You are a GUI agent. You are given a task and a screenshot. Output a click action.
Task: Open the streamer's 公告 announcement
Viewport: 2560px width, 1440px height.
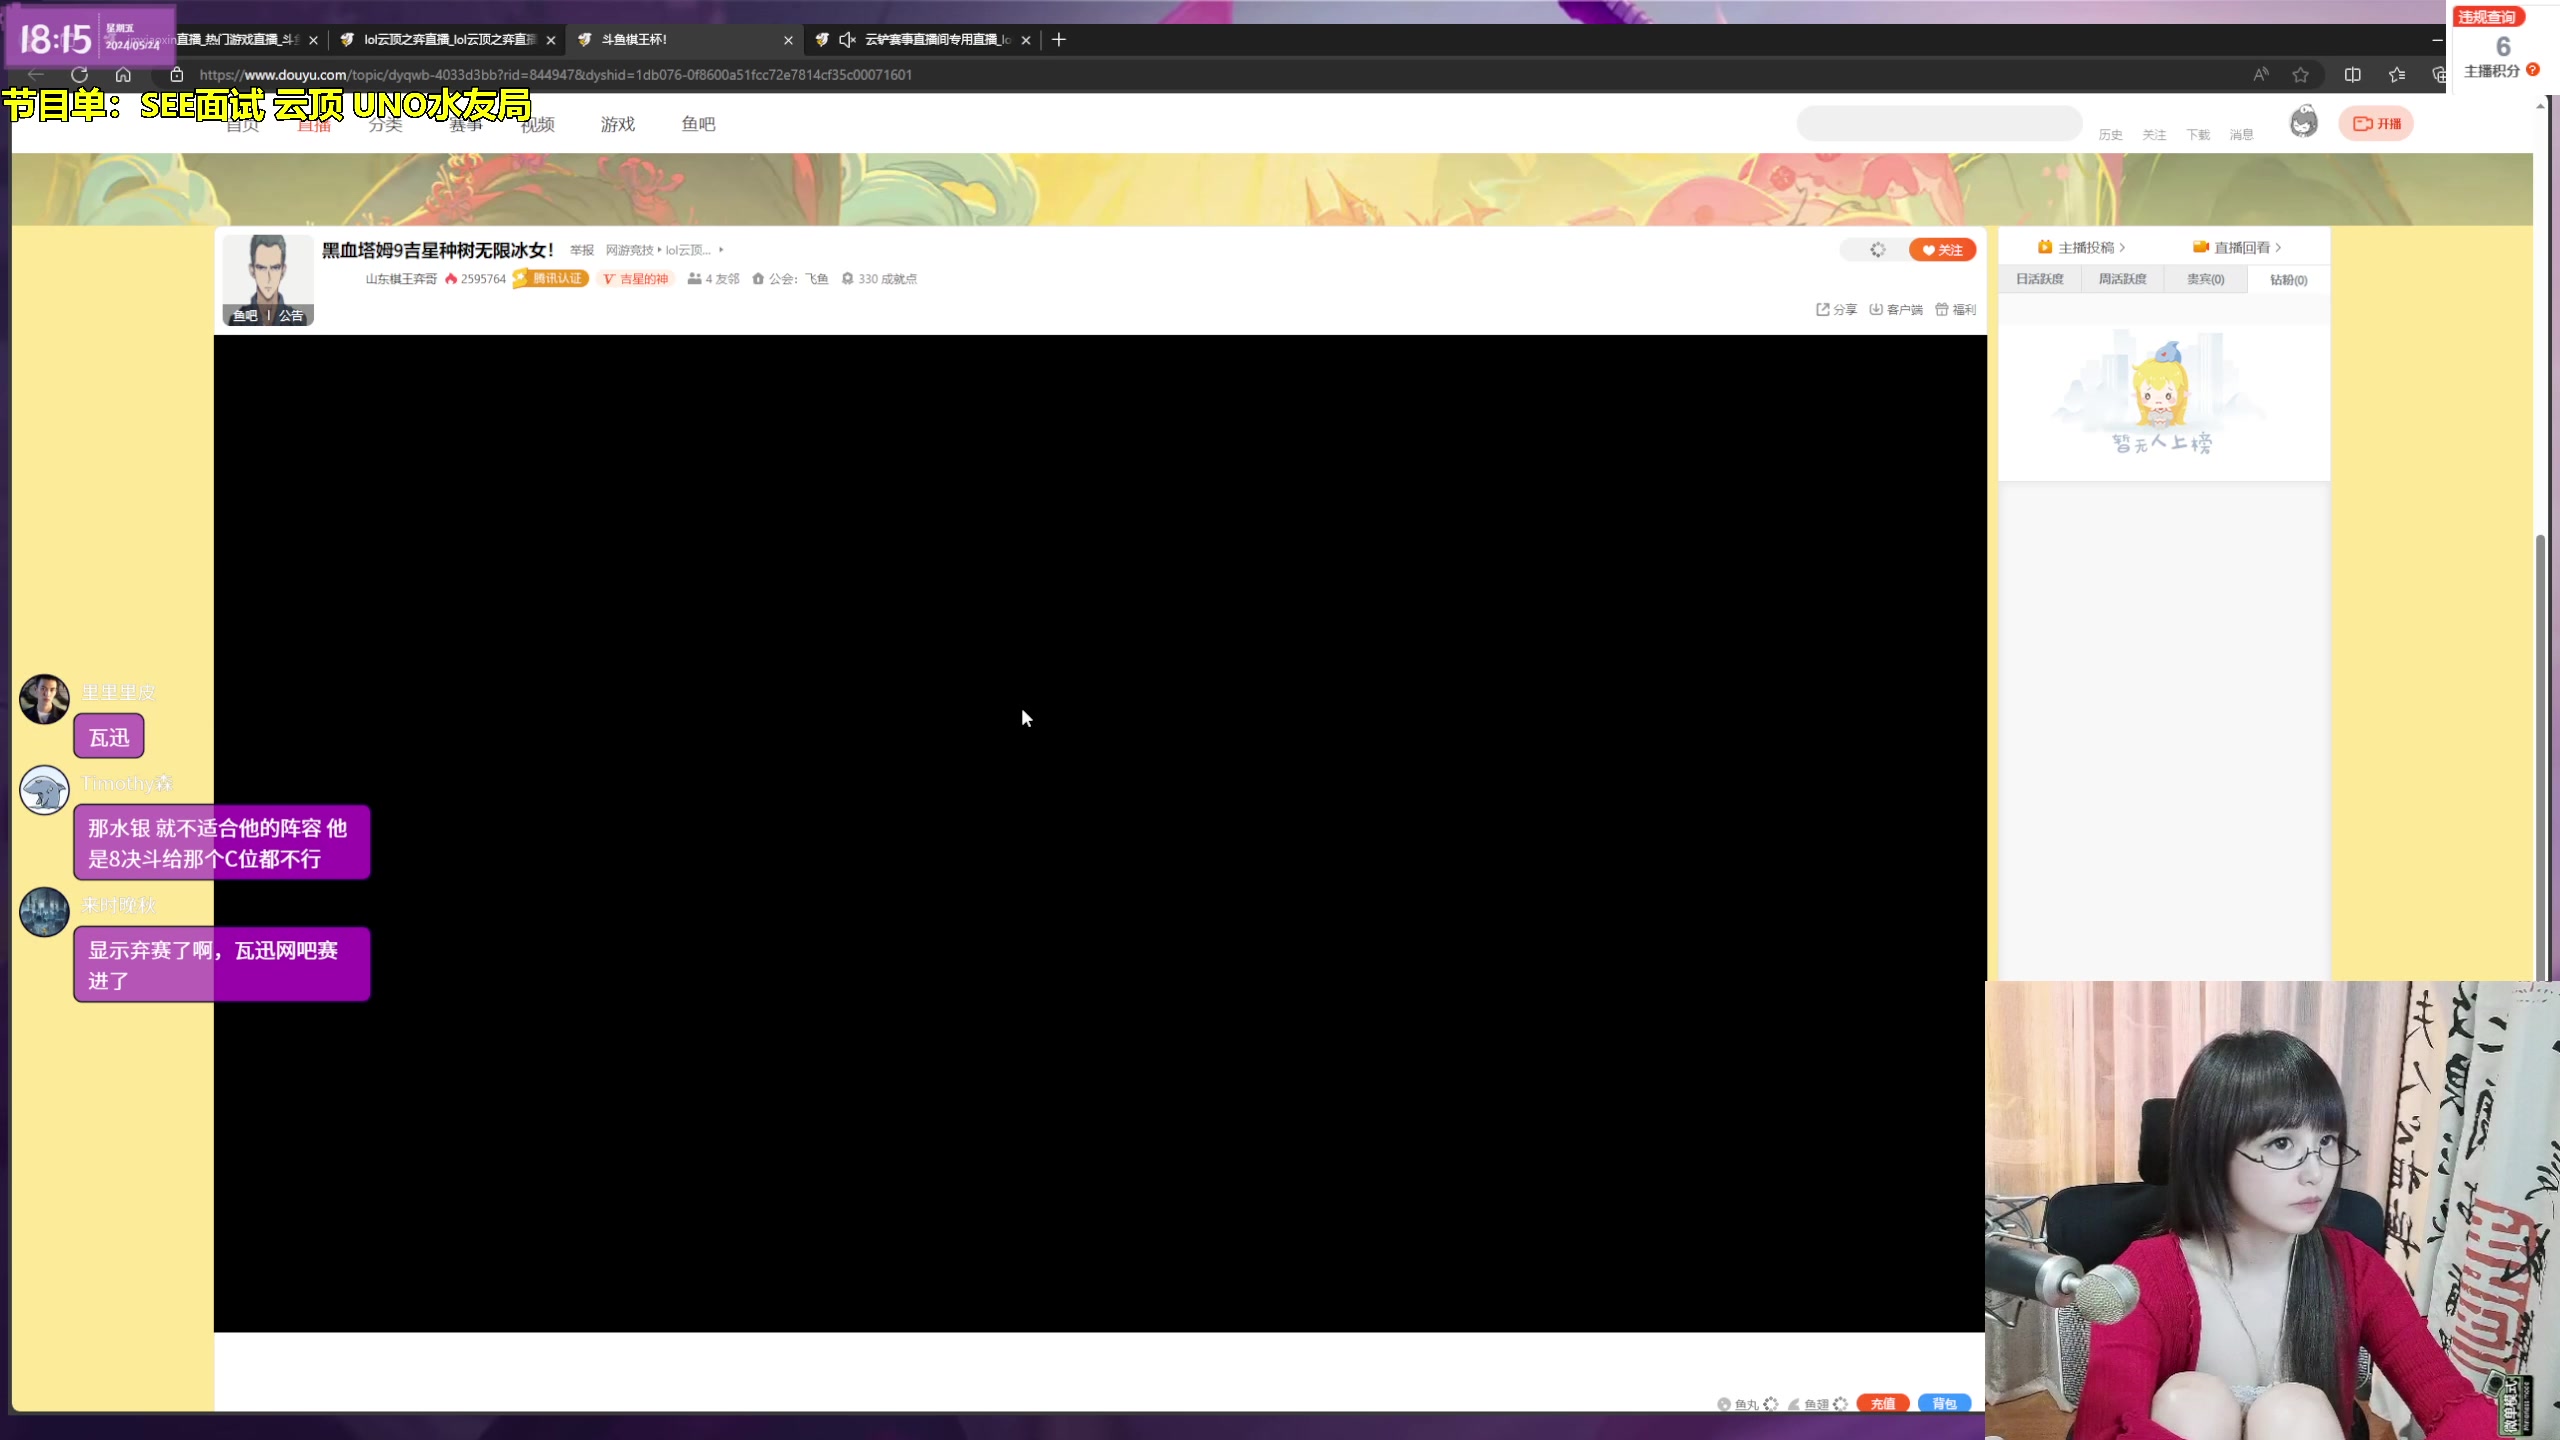tap(291, 316)
